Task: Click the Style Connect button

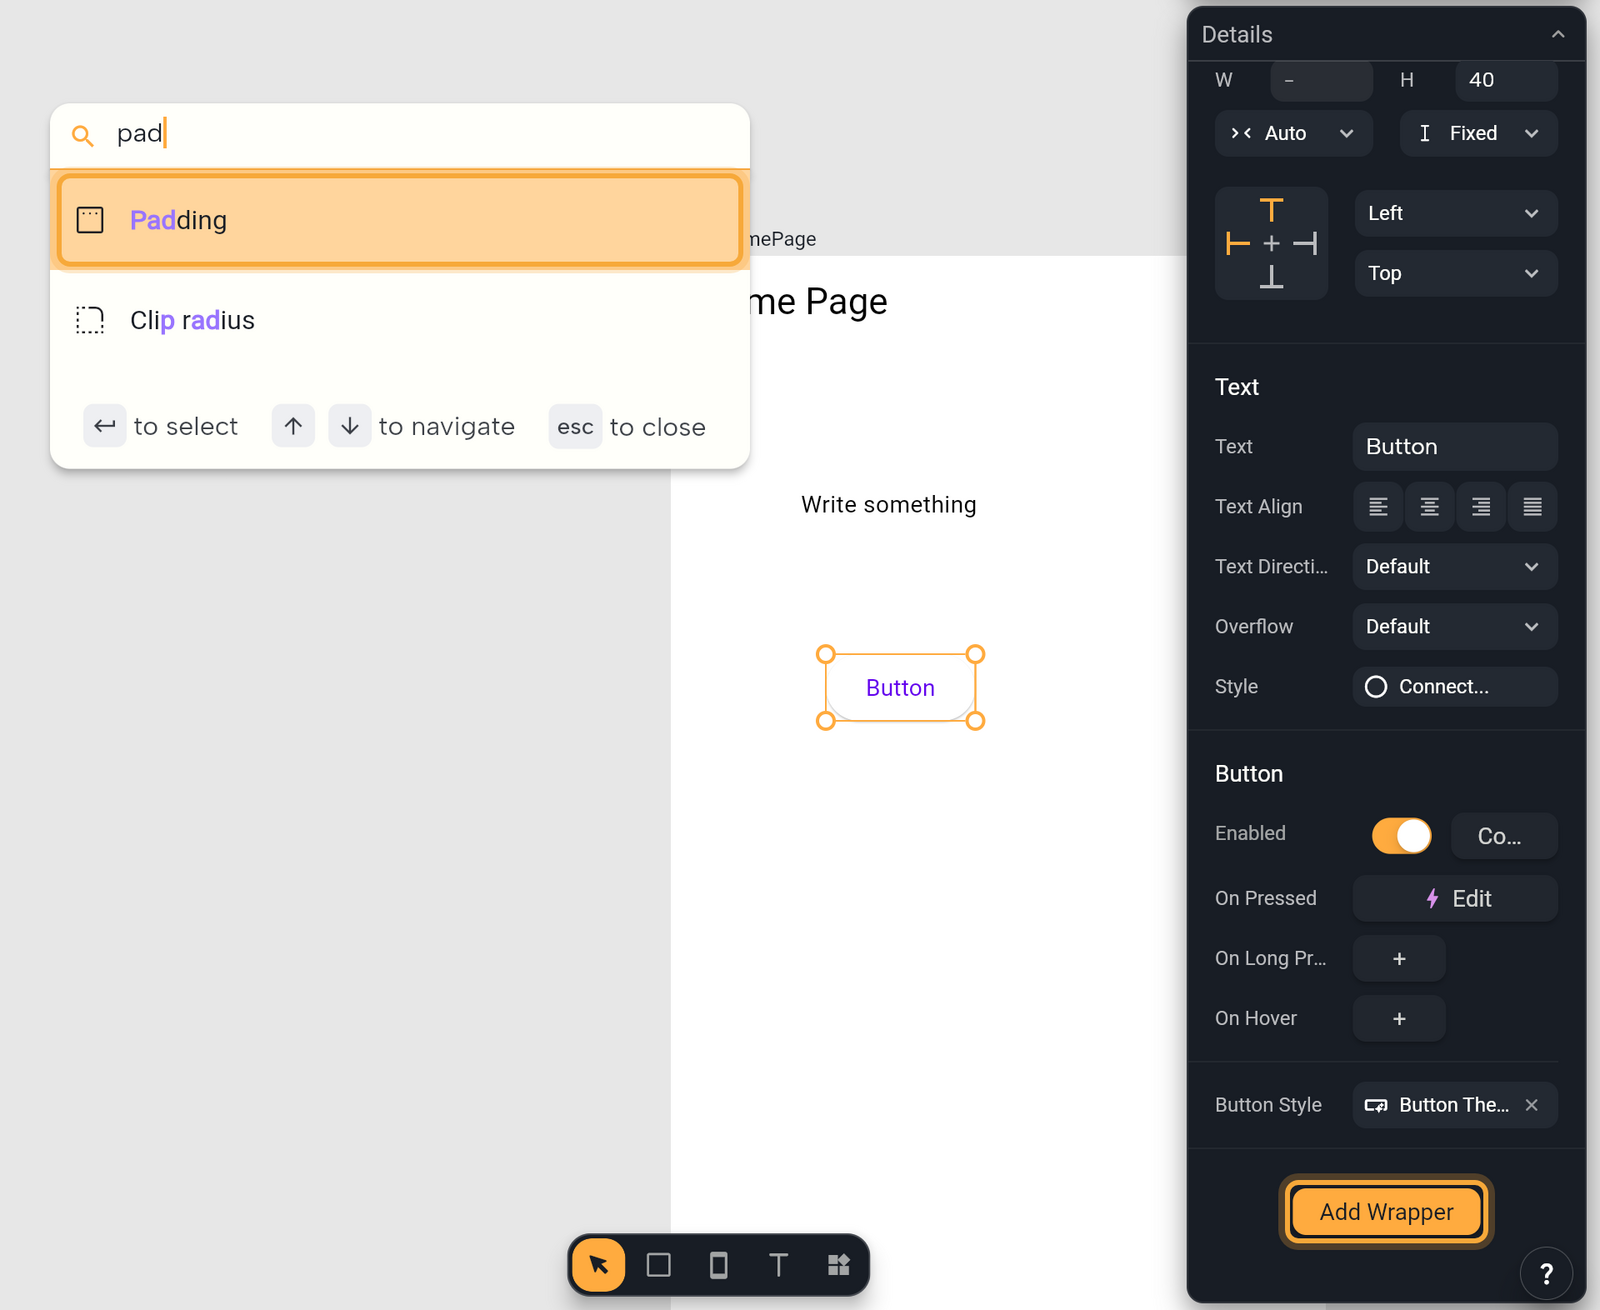Action: click(1455, 687)
